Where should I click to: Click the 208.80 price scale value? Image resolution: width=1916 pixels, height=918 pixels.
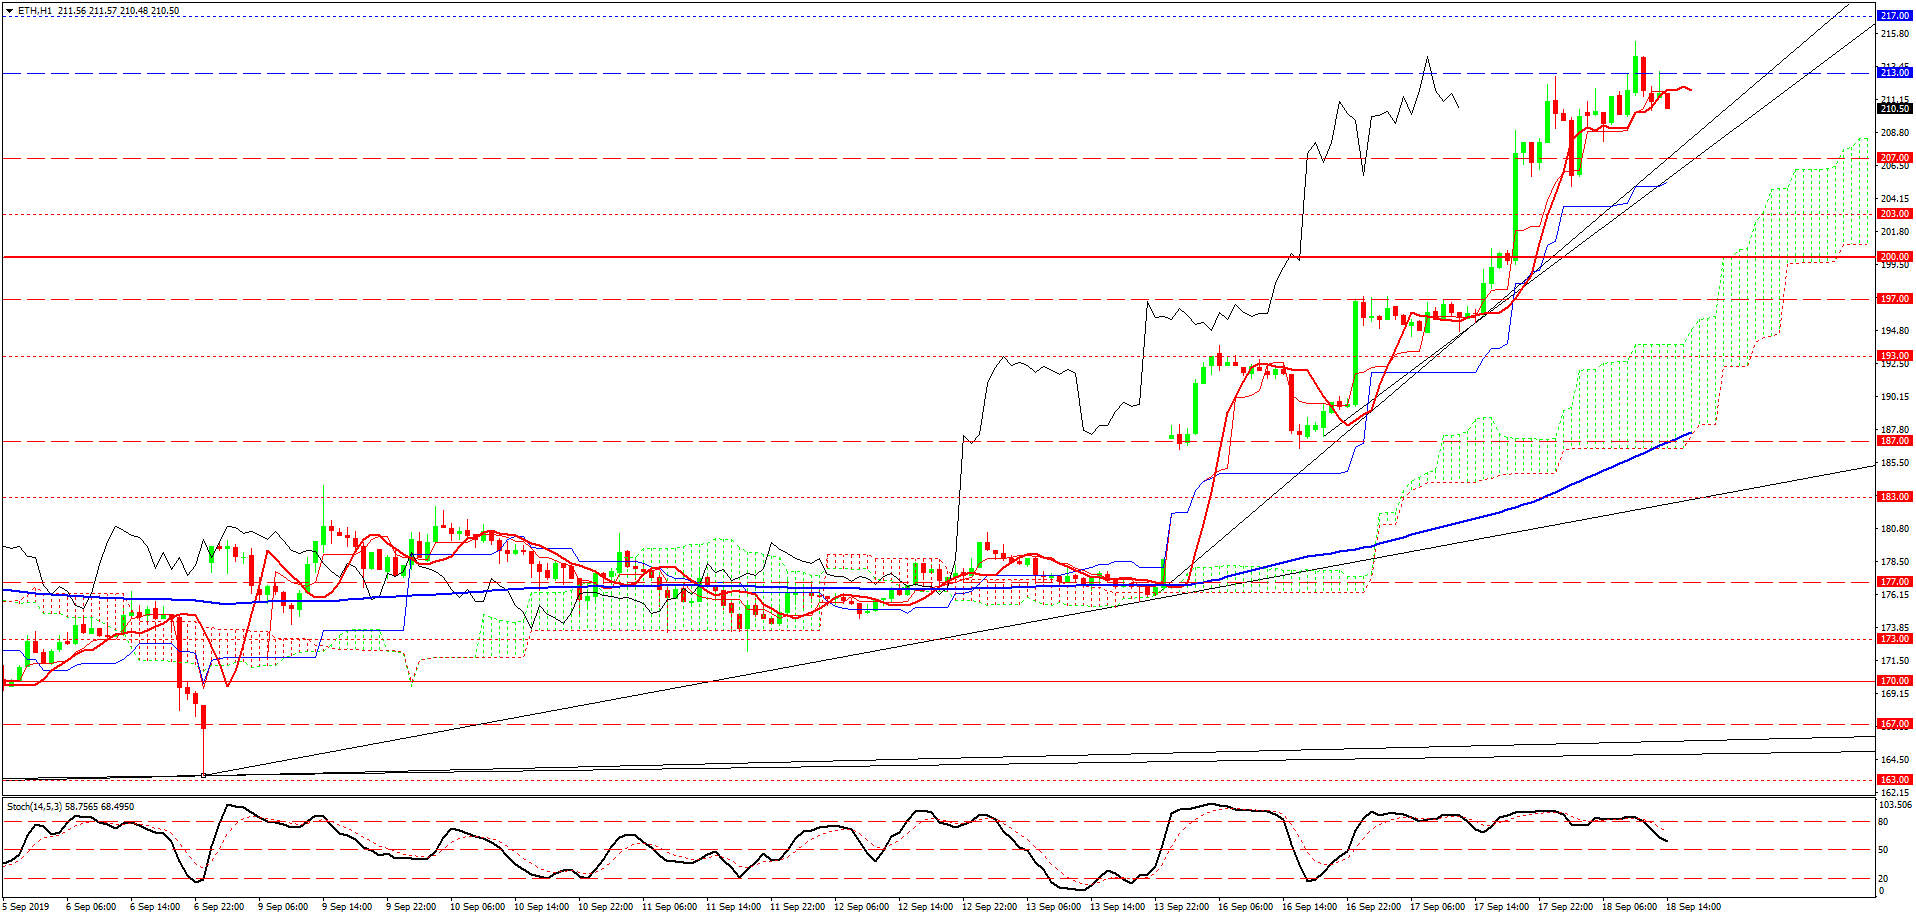(1895, 132)
